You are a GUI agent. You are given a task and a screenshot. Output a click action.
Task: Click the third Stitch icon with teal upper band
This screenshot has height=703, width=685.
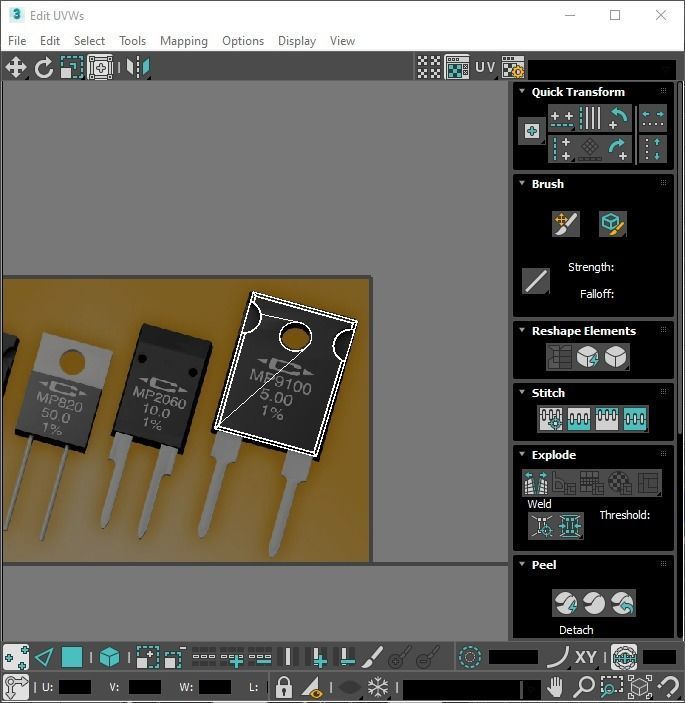[607, 419]
